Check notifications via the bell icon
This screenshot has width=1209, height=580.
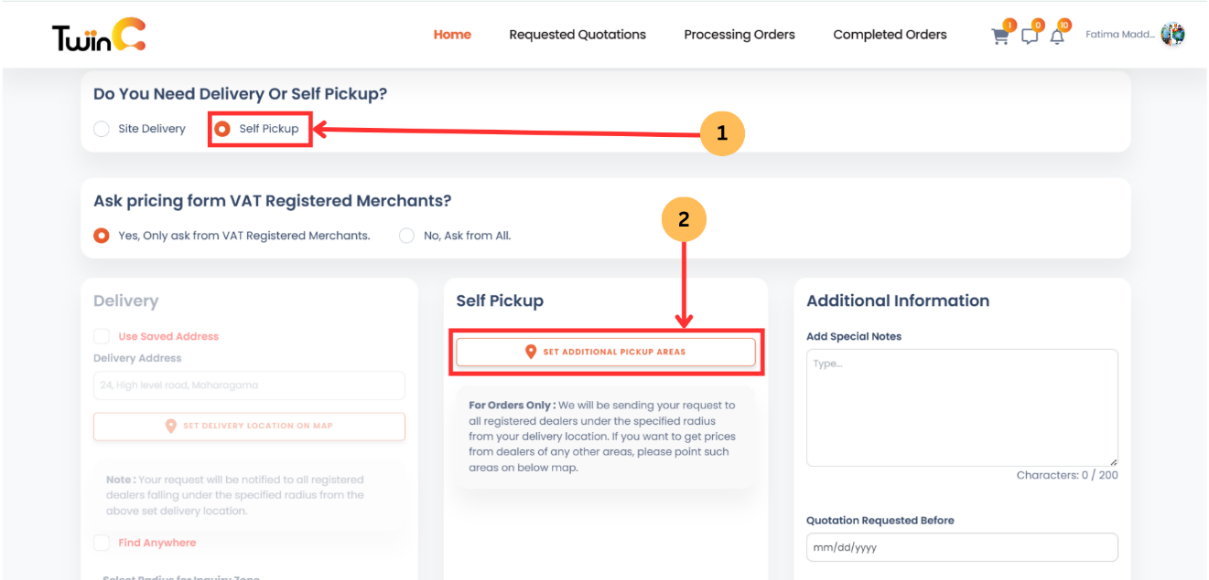(1057, 35)
